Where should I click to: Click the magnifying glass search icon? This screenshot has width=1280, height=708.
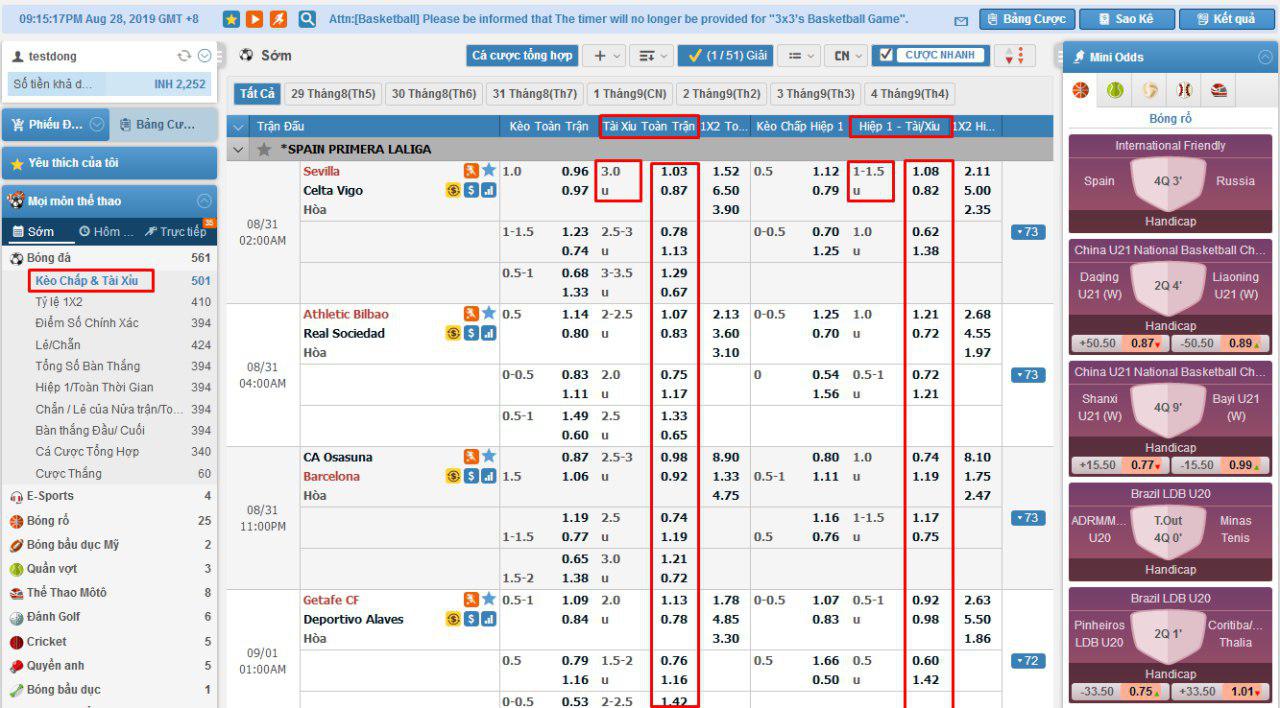(307, 19)
